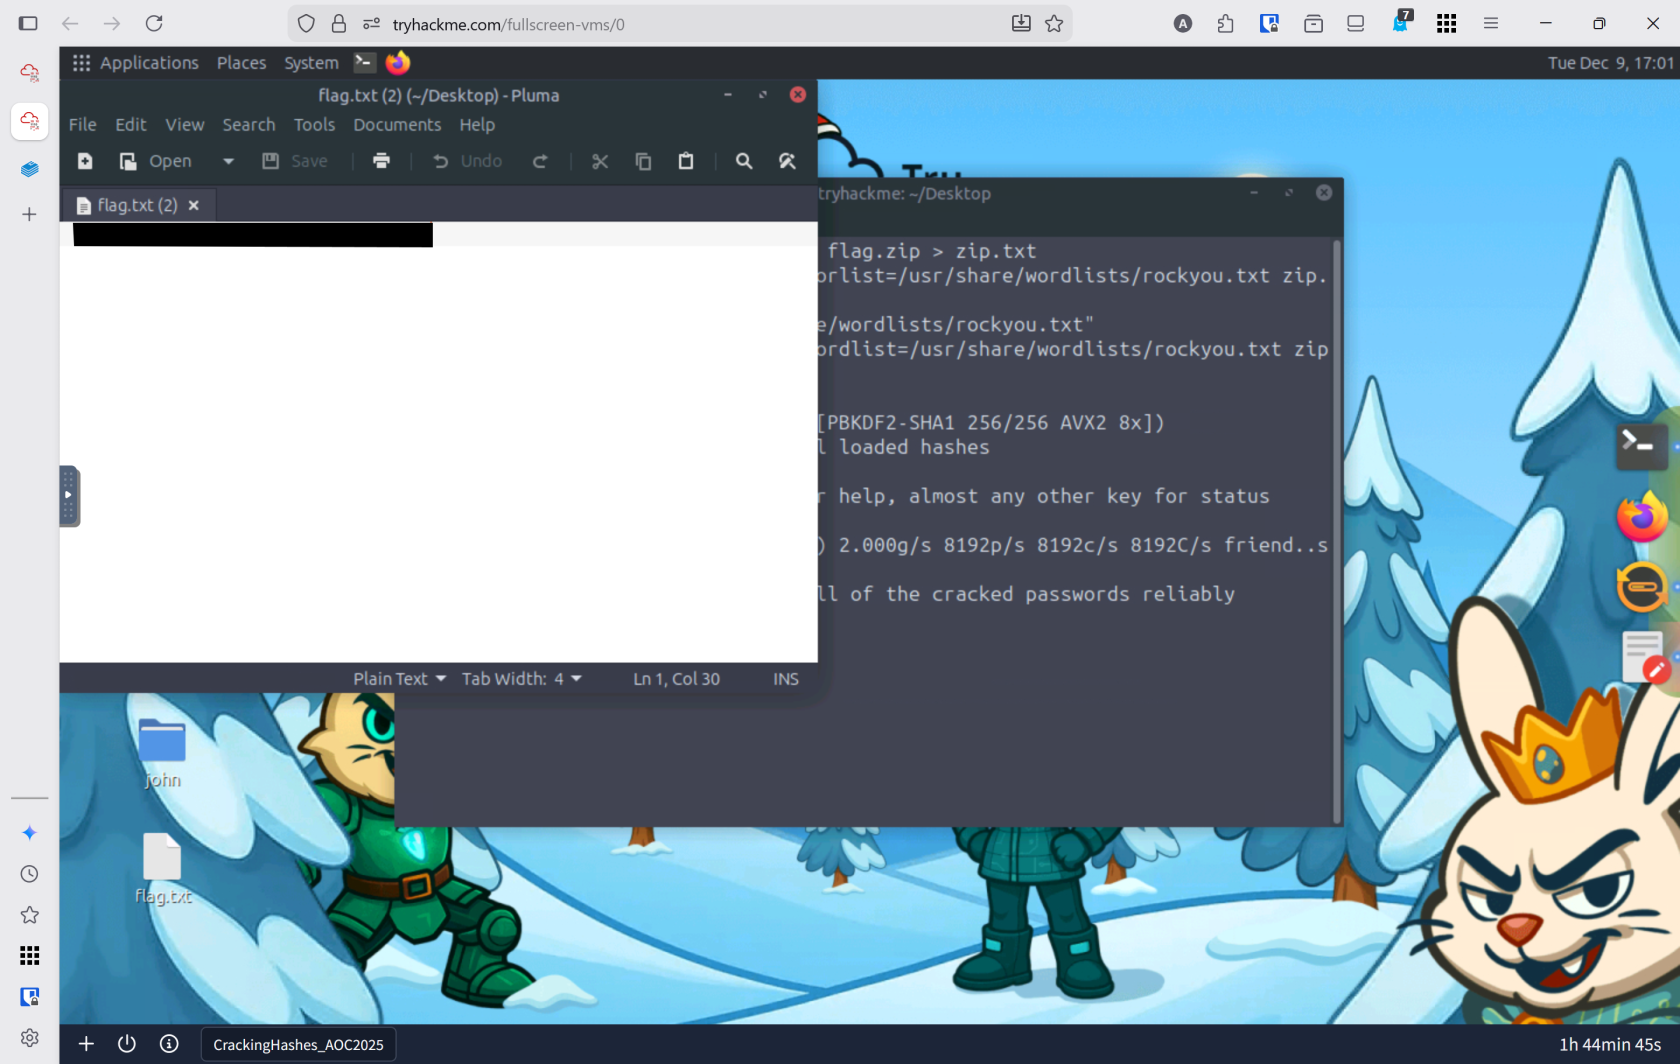Click the info icon in the bottom bar
The width and height of the screenshot is (1680, 1064).
coord(169,1044)
